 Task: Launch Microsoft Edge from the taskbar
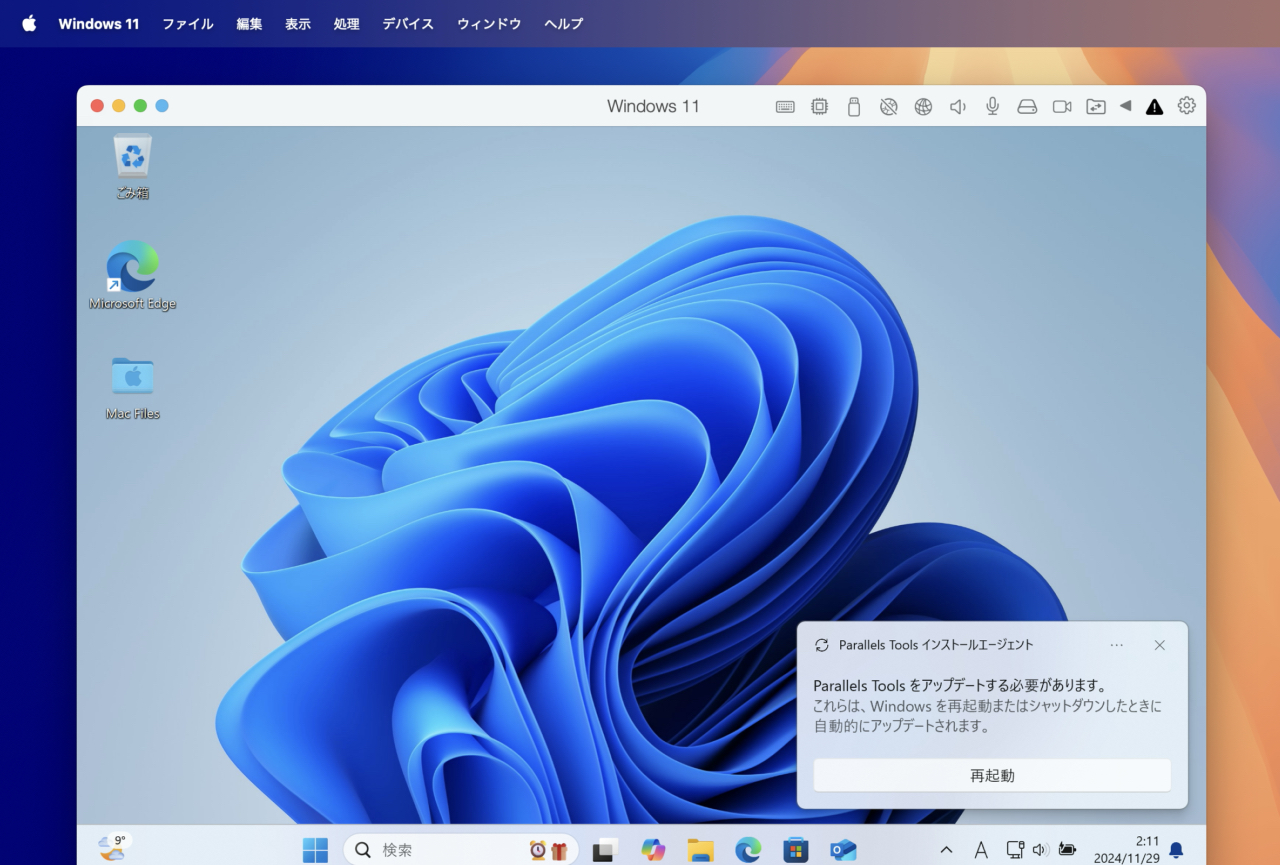coord(748,850)
